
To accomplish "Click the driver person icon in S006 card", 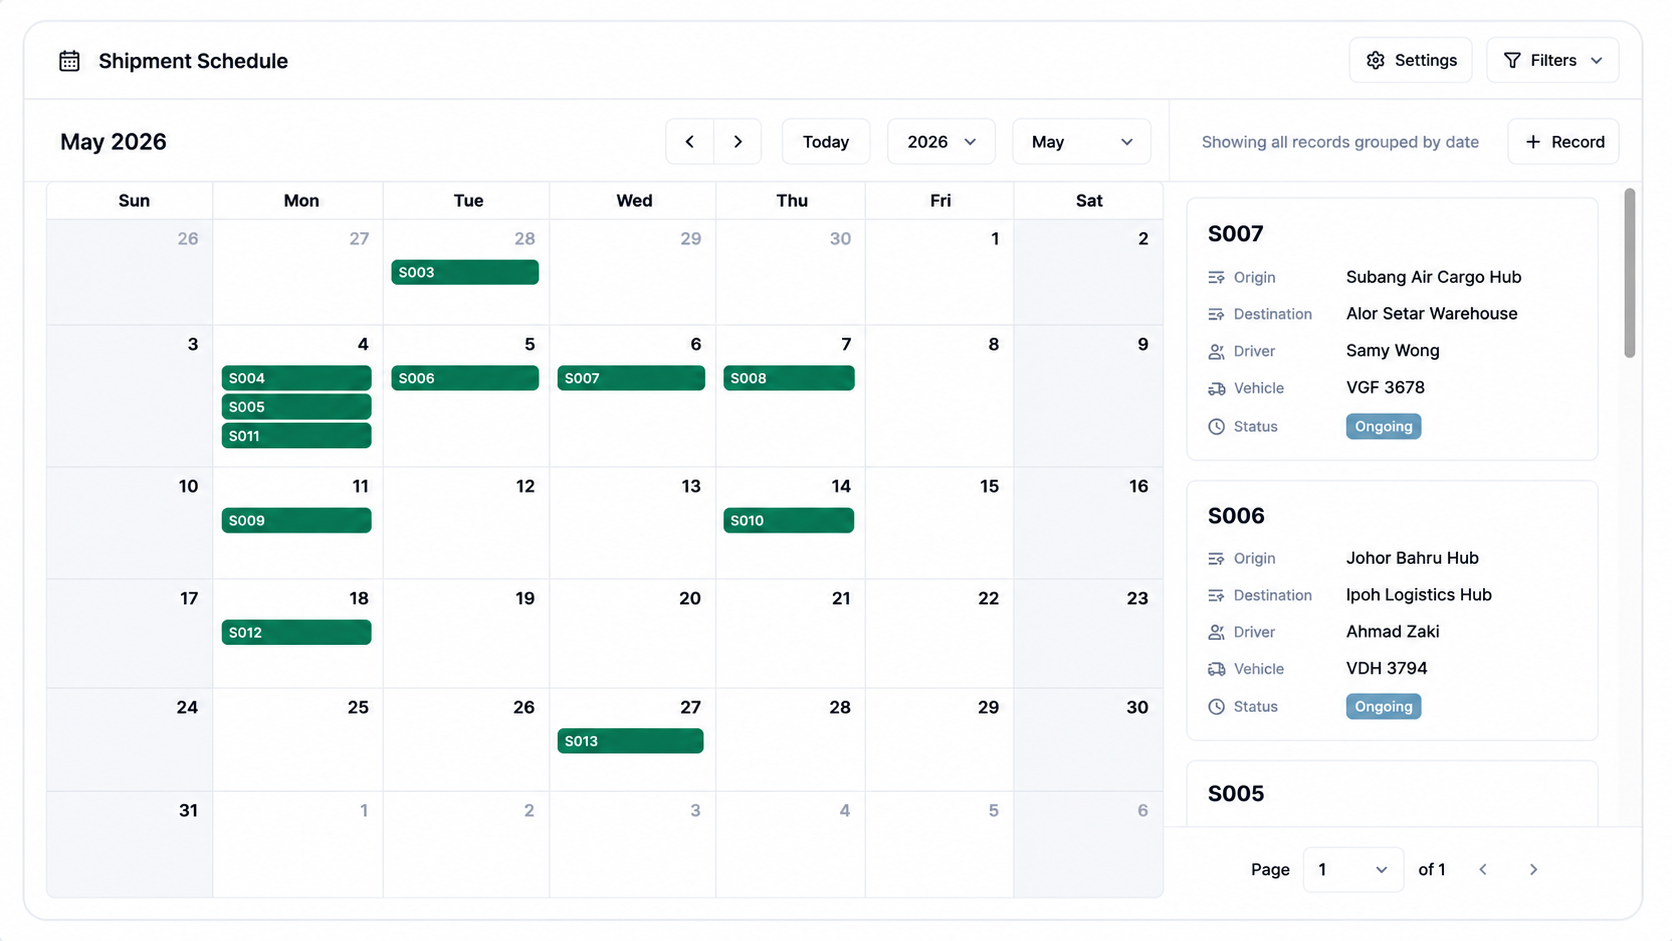I will (1216, 632).
